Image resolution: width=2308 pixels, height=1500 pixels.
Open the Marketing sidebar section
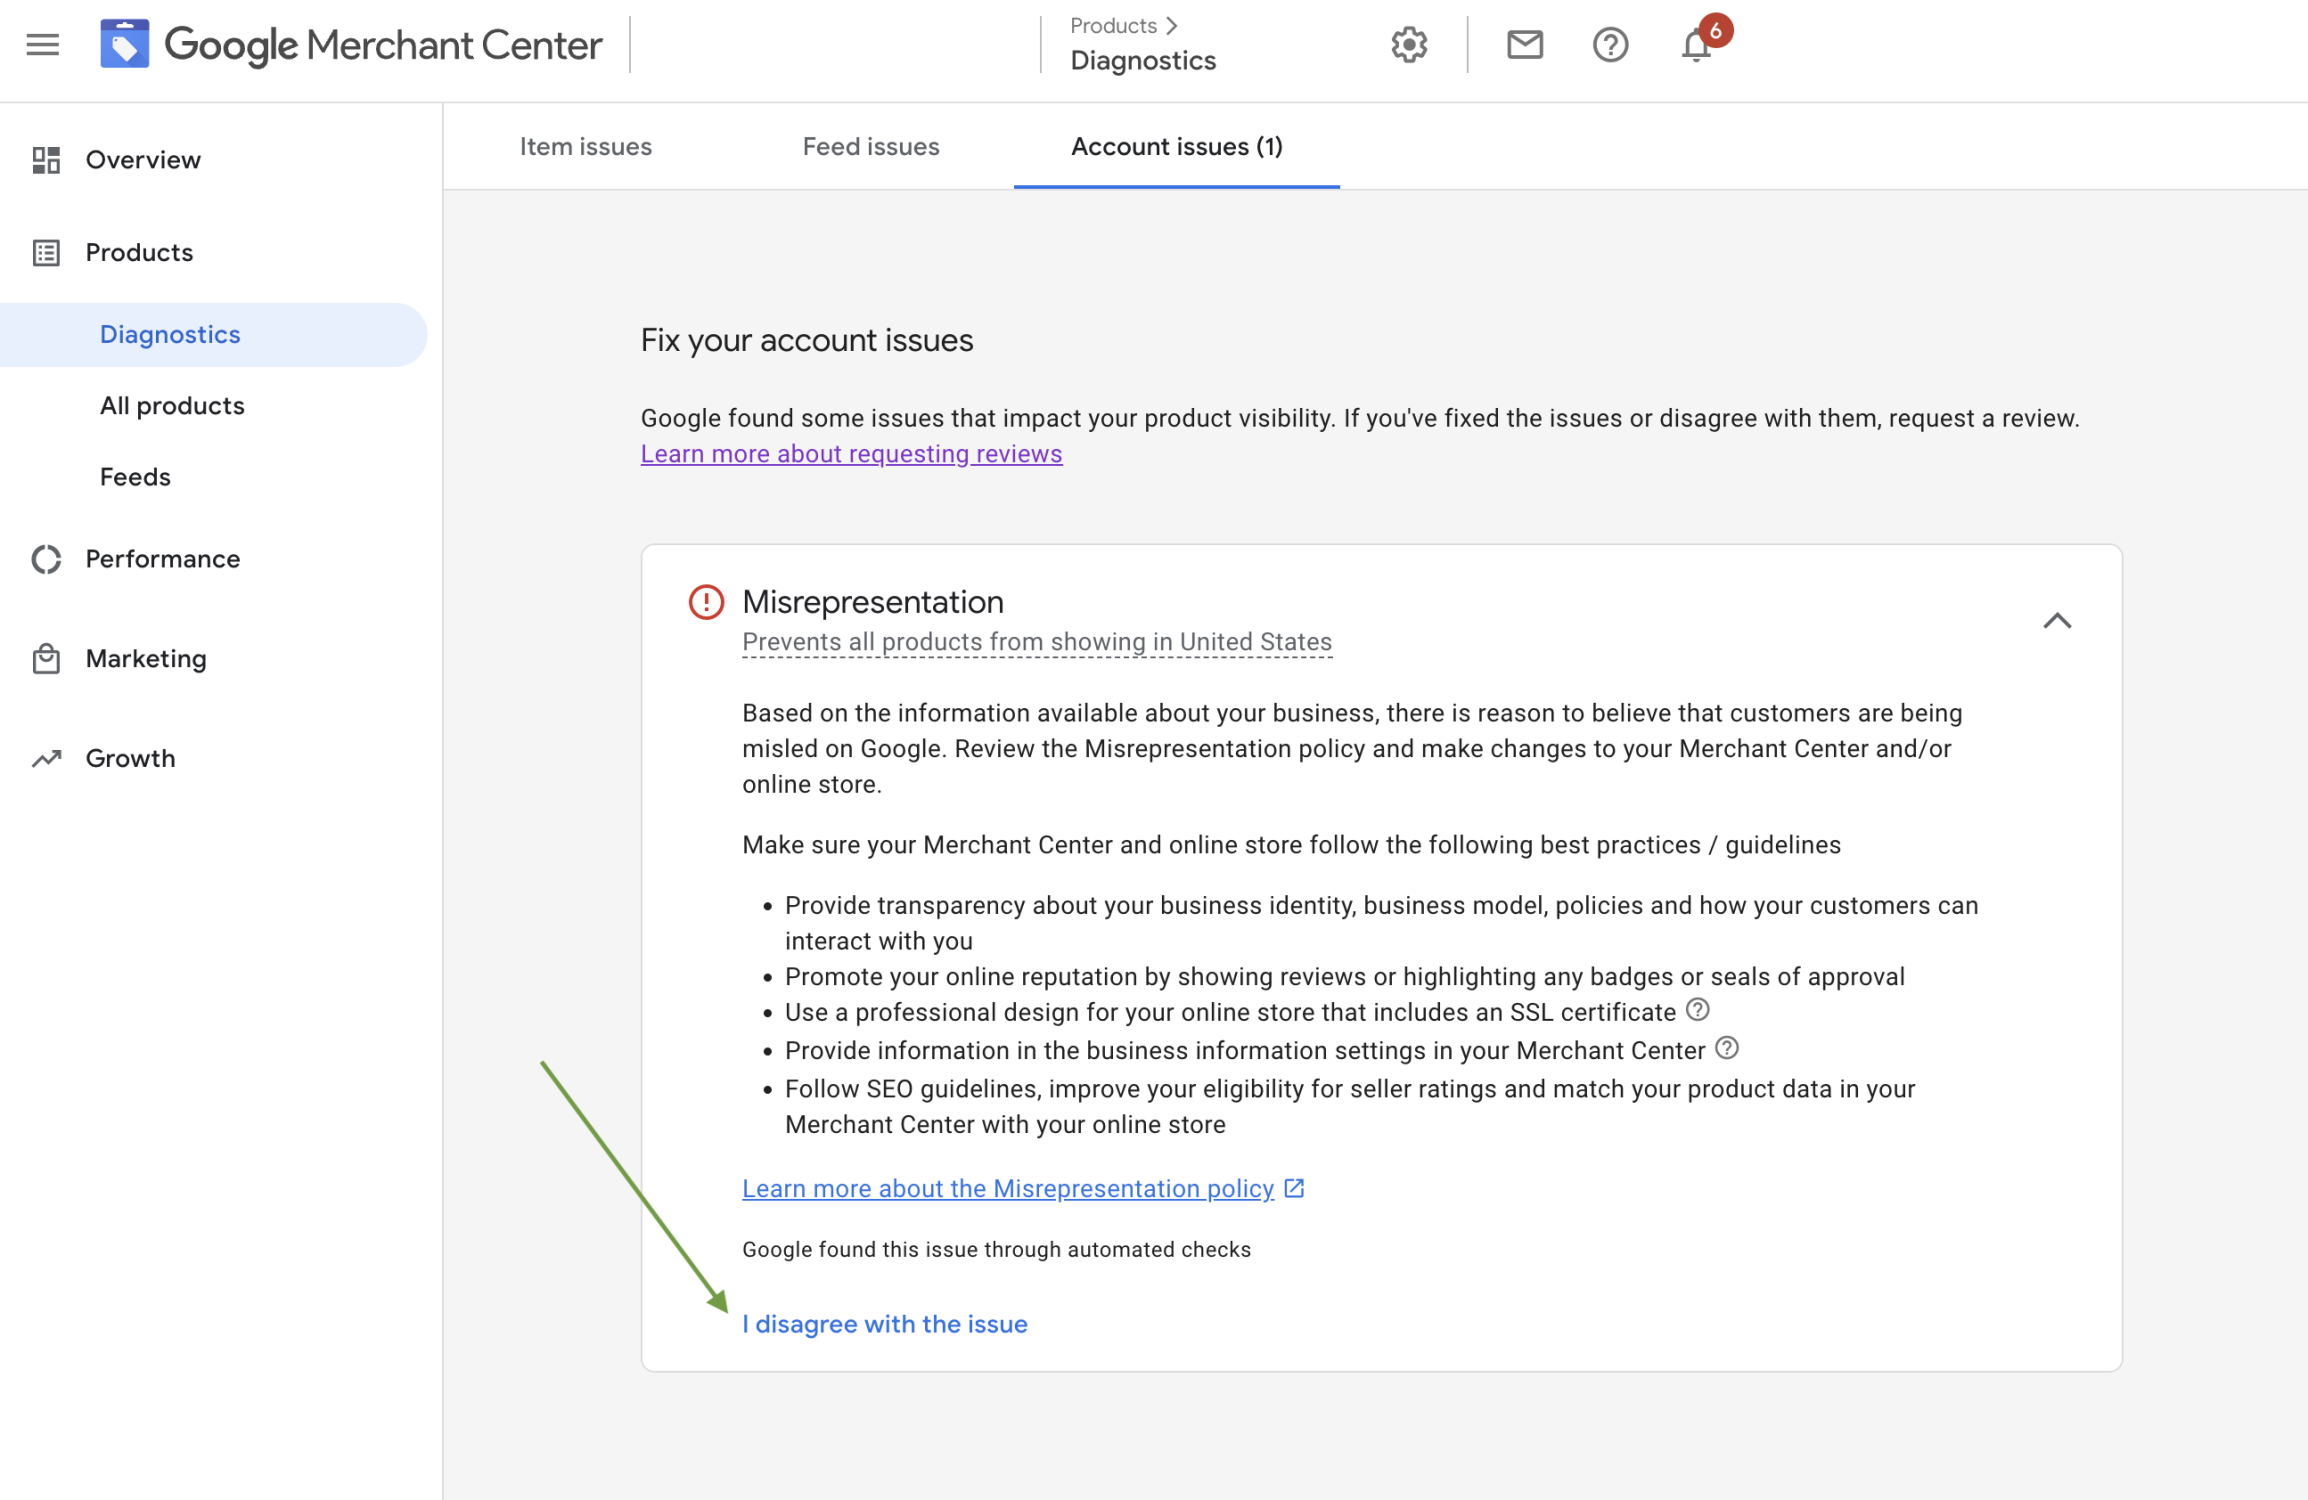[x=146, y=659]
